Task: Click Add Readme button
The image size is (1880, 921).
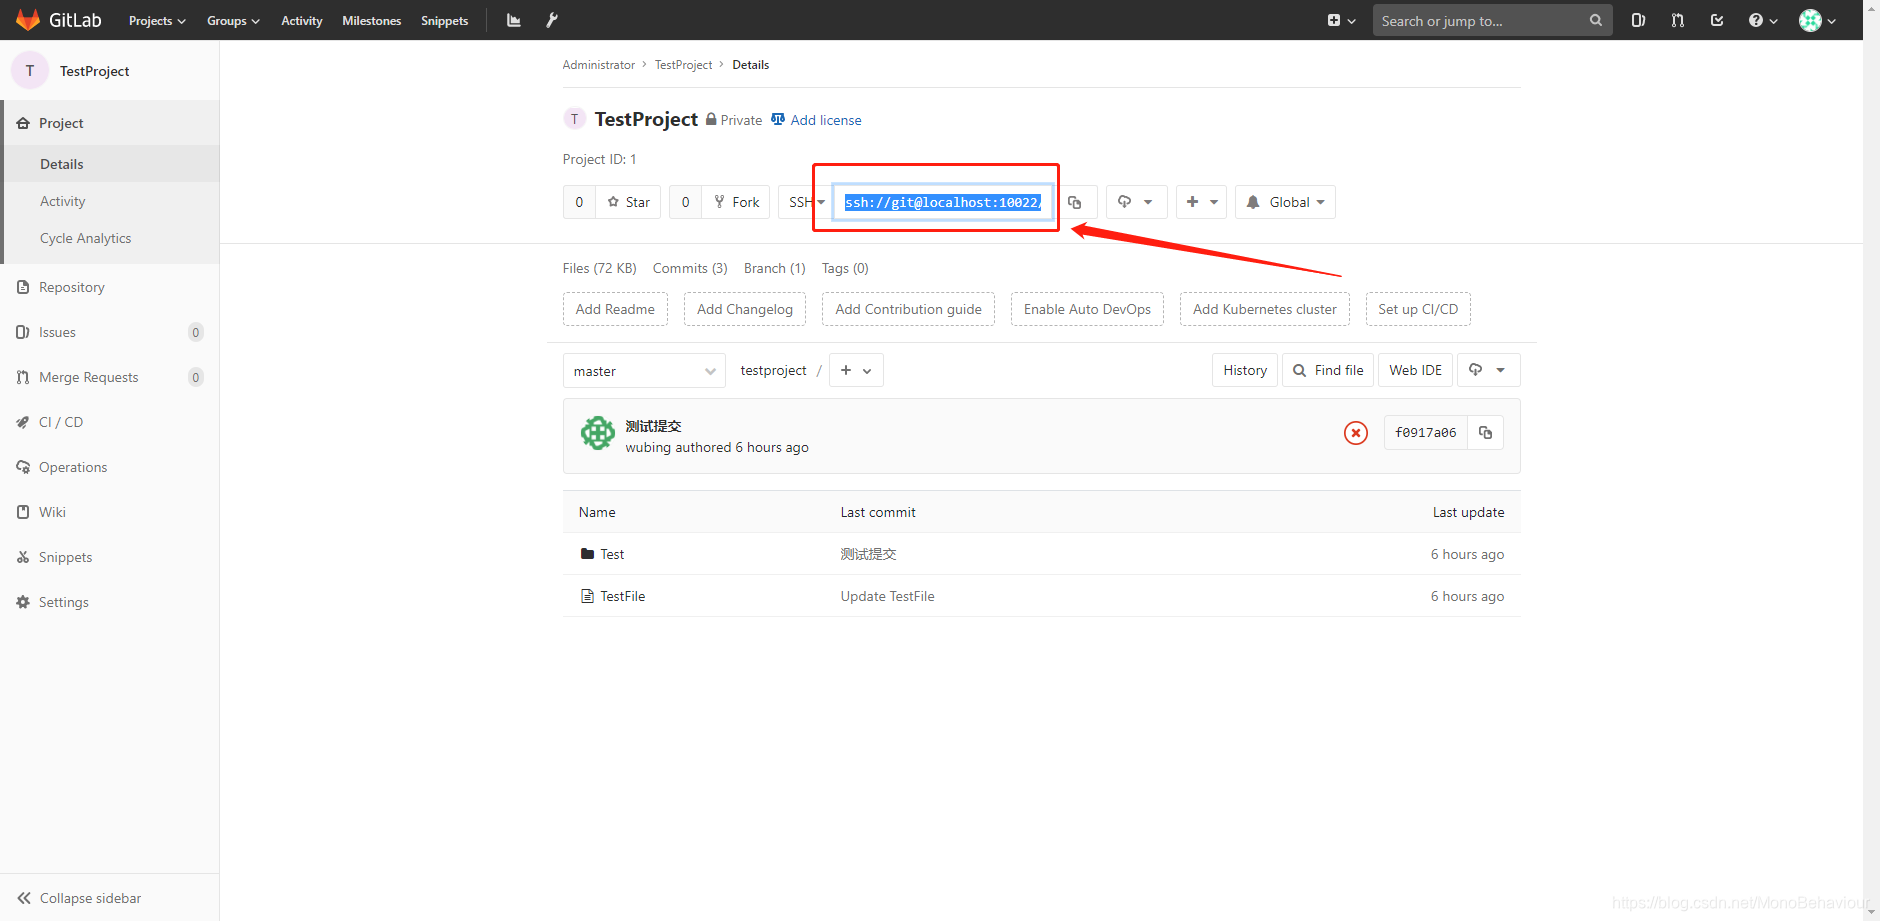Action: point(615,309)
